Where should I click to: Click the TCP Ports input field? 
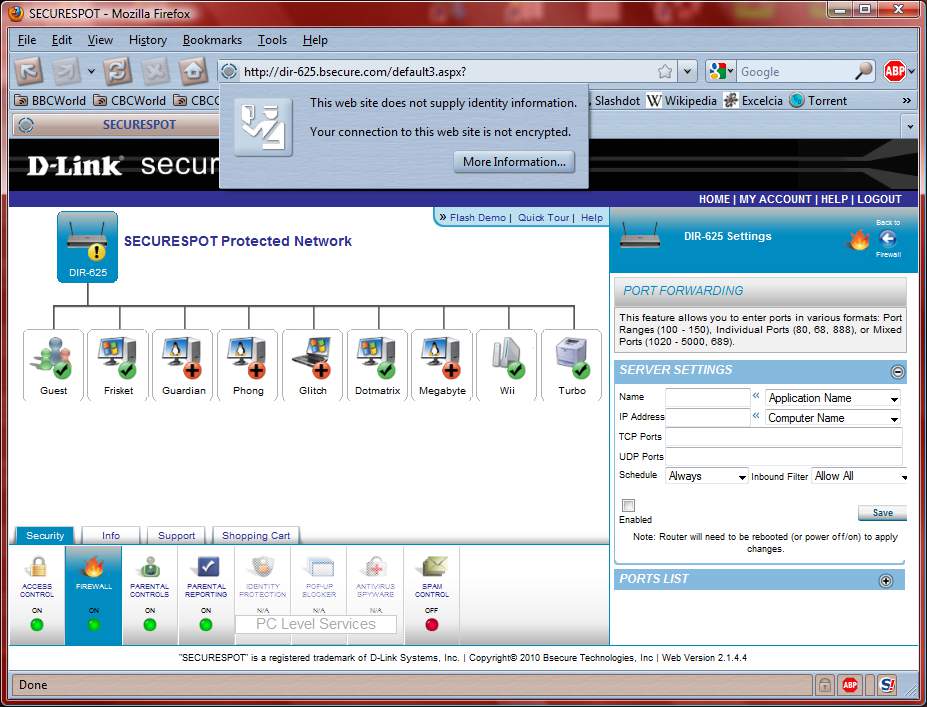[x=784, y=437]
